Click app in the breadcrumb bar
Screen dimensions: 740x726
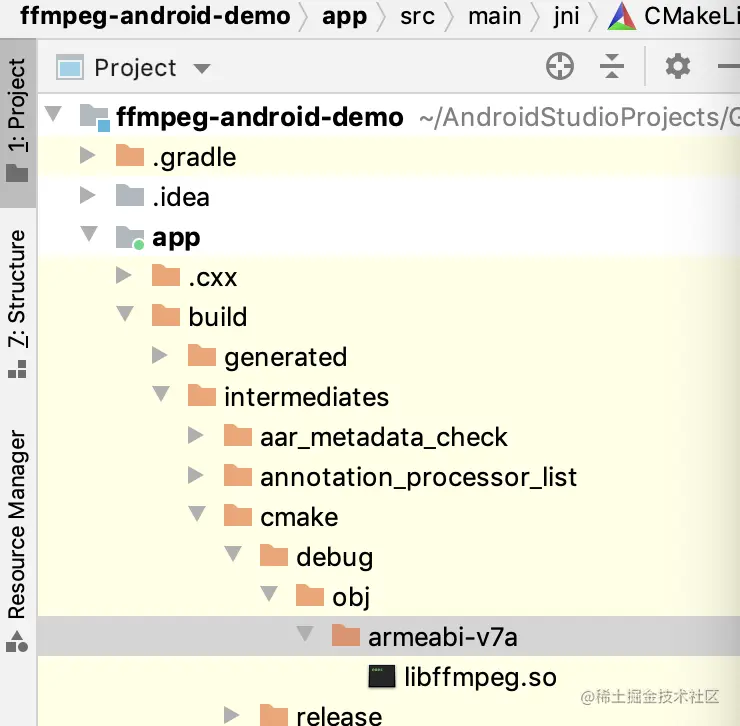tap(344, 17)
